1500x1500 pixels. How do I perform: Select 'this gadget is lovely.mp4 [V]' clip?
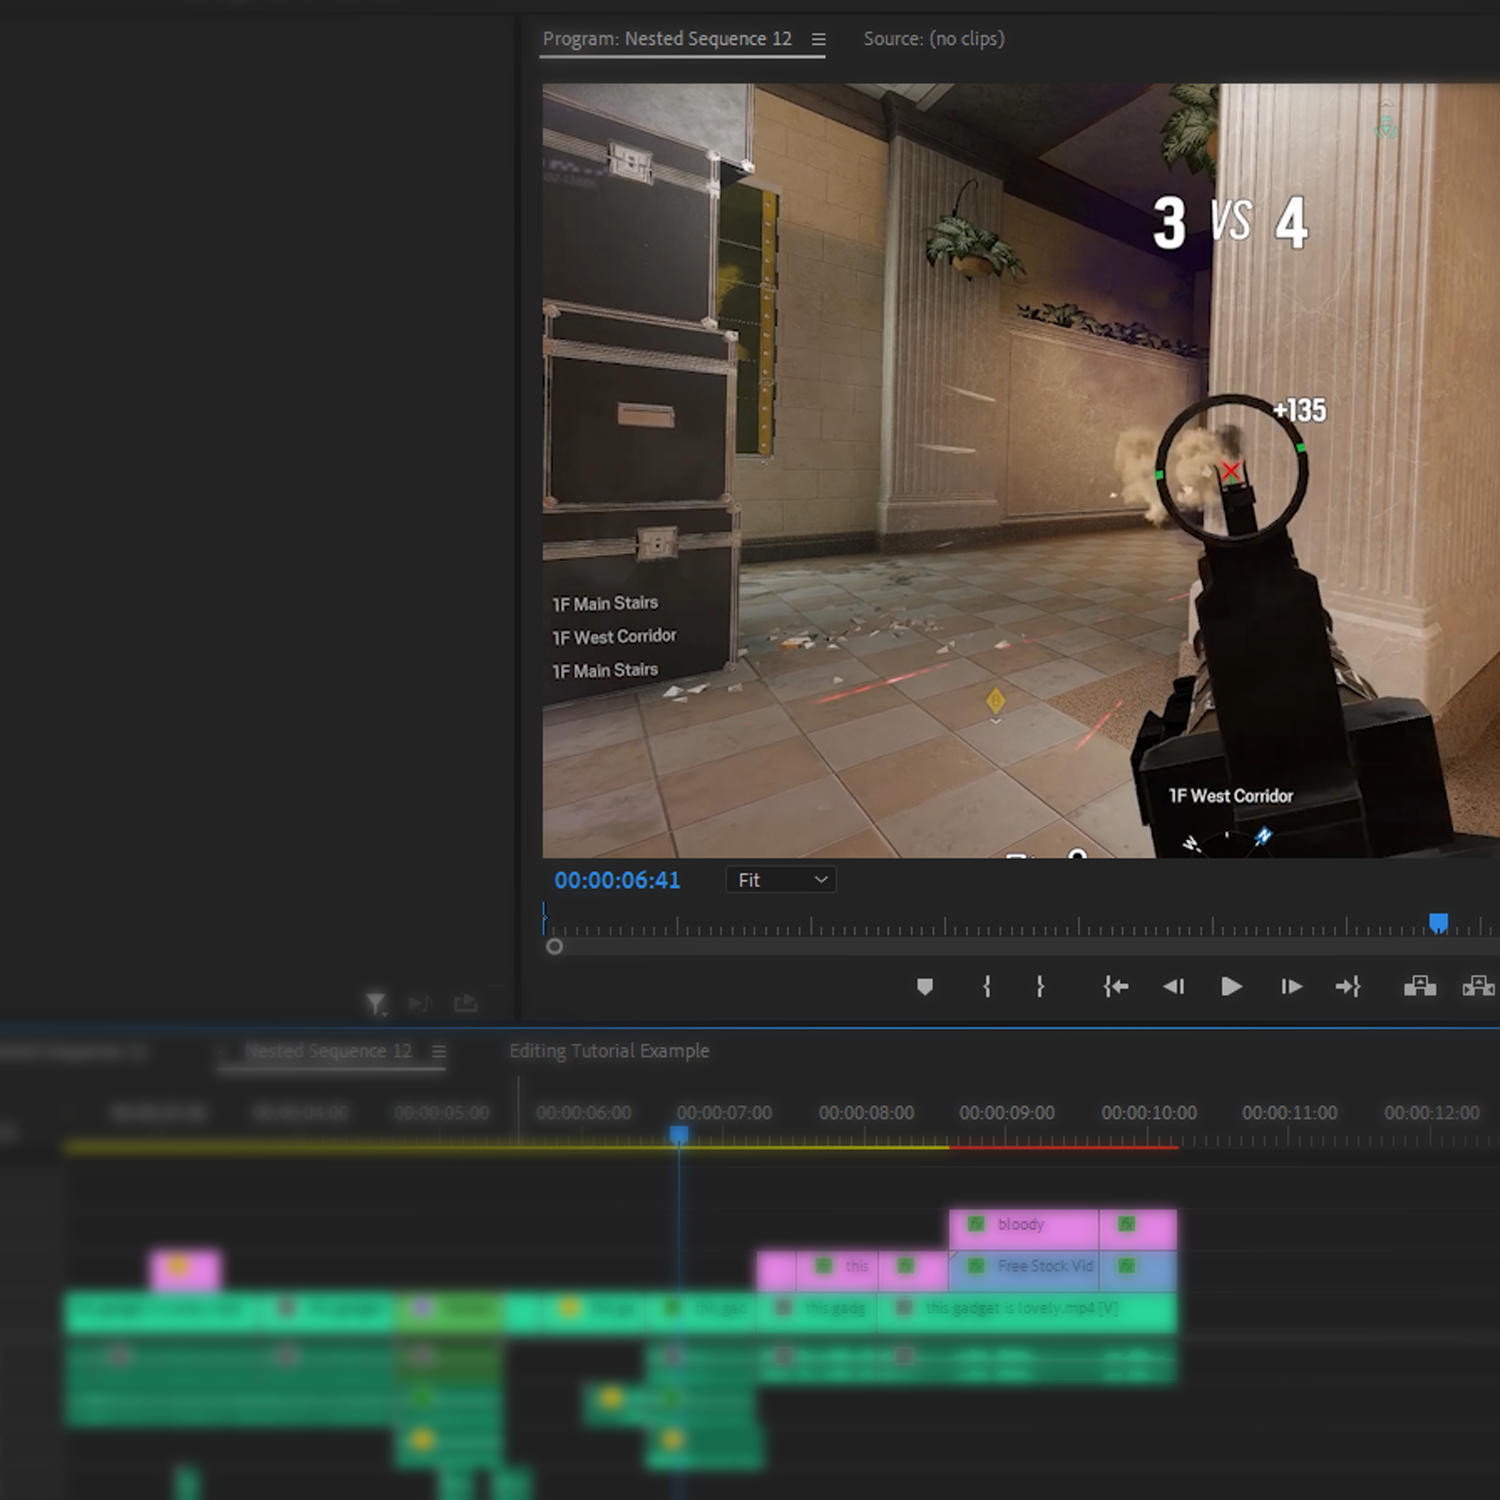[1027, 1311]
